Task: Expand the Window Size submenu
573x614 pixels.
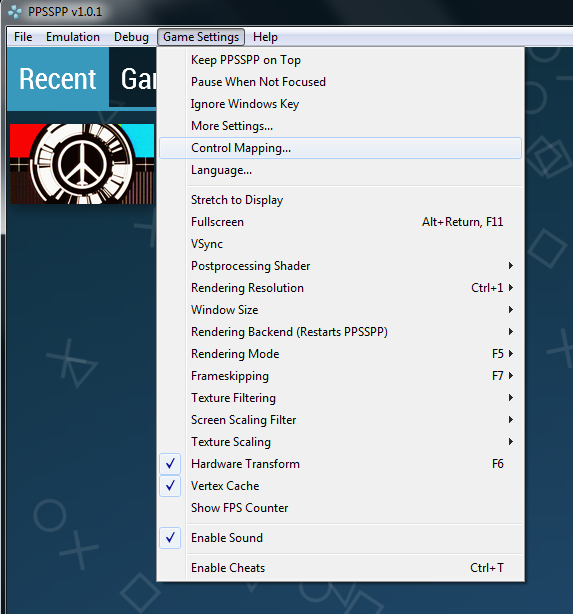Action: (x=340, y=310)
